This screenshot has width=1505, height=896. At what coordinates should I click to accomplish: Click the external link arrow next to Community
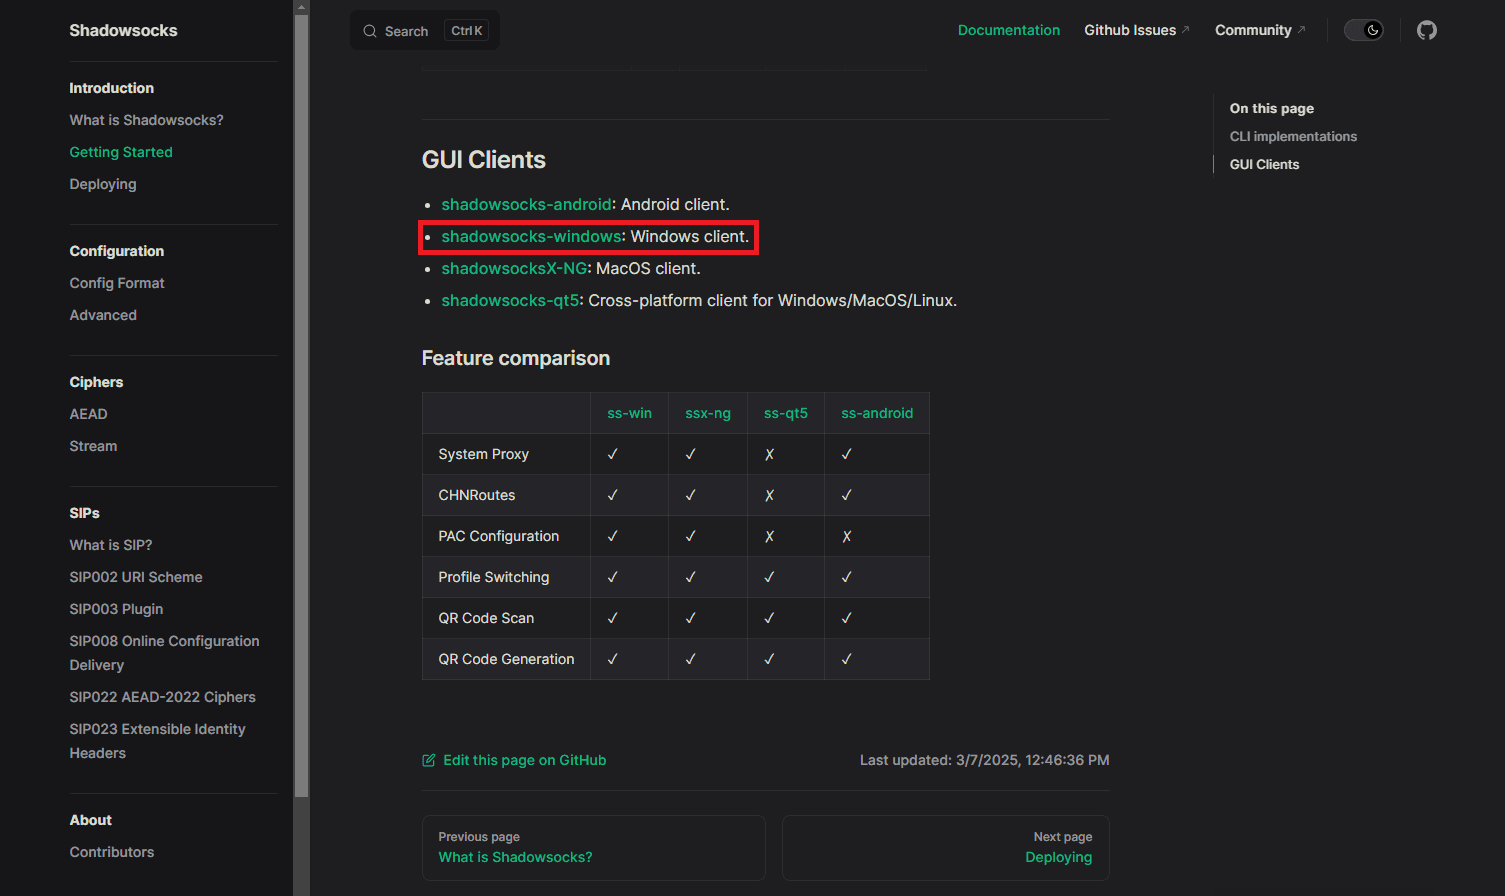pyautogui.click(x=1301, y=27)
